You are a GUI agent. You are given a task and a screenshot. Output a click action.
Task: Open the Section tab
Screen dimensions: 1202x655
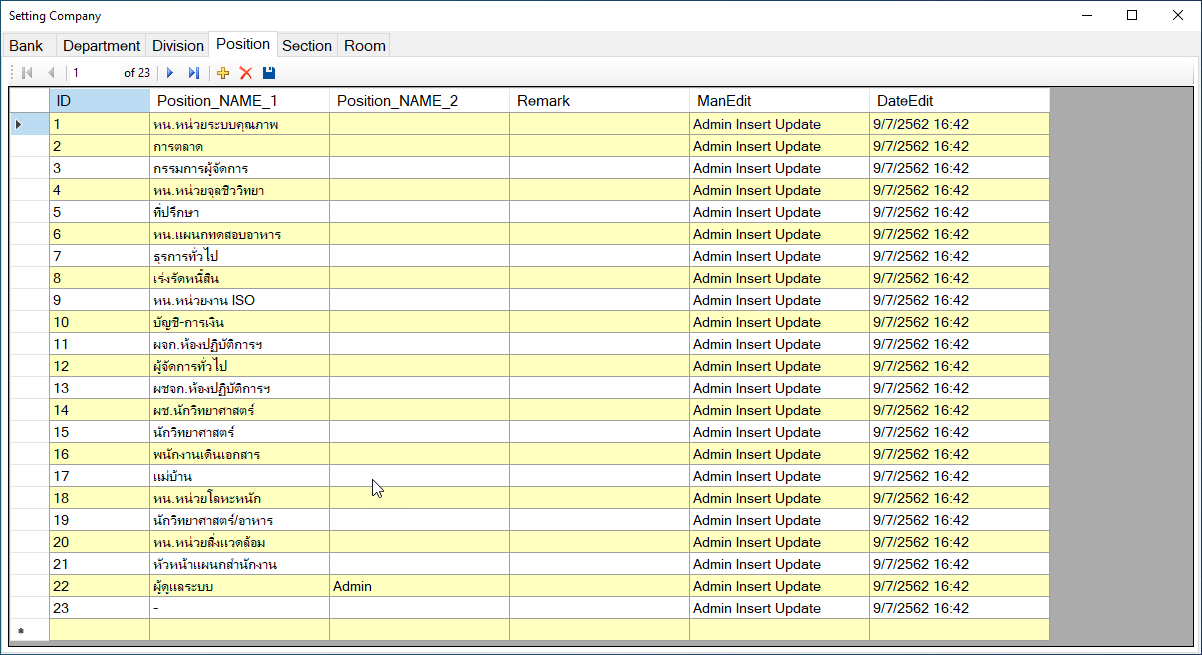pos(306,46)
